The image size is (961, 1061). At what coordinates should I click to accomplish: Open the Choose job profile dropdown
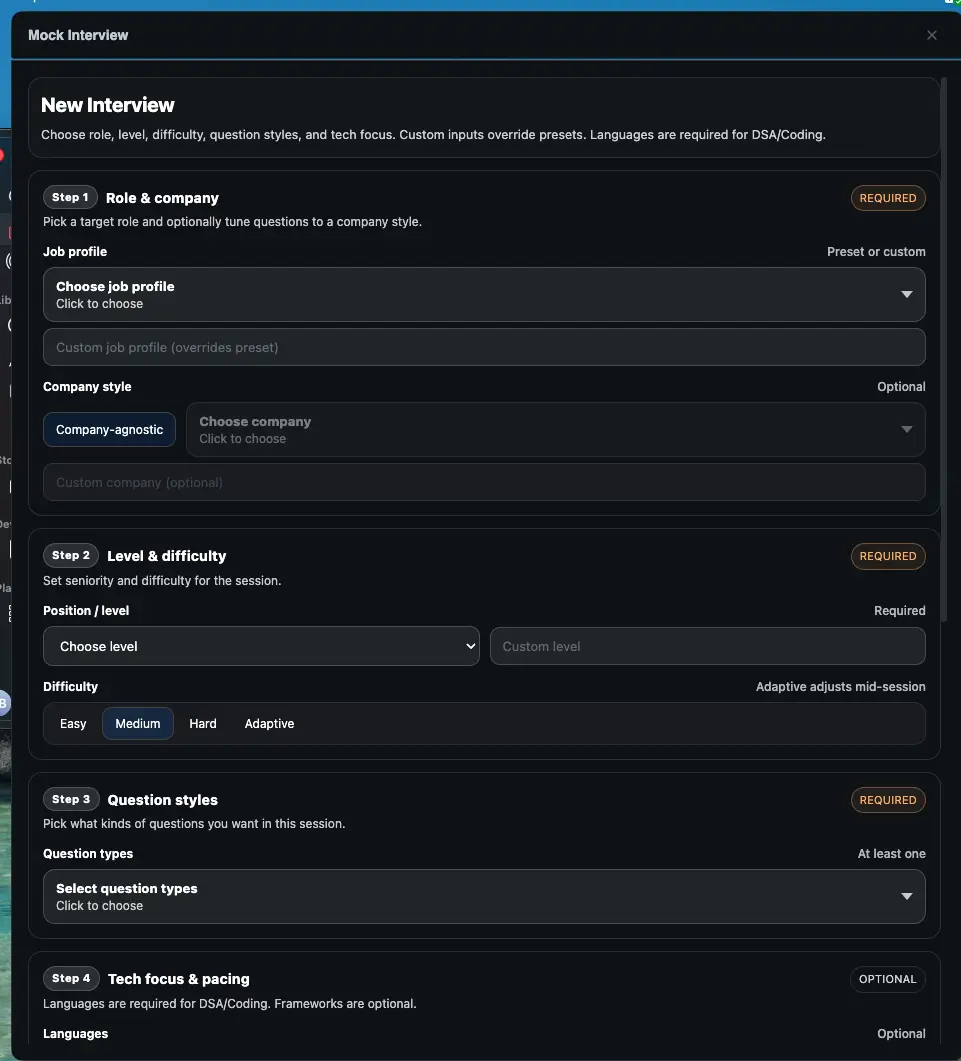pos(483,295)
